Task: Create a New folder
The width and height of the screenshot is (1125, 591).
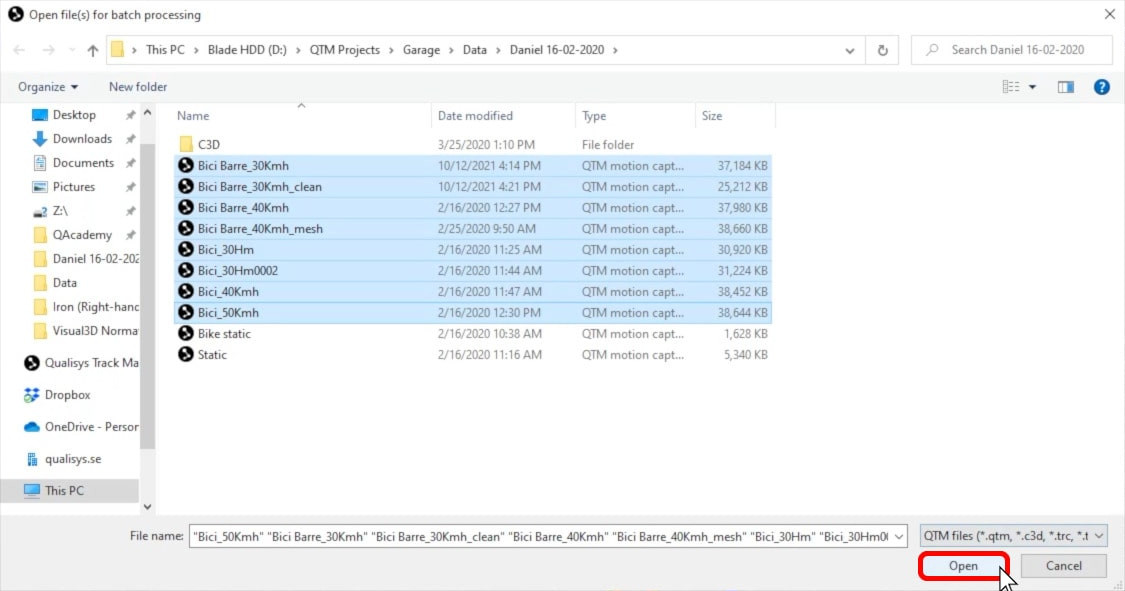Action: 138,87
